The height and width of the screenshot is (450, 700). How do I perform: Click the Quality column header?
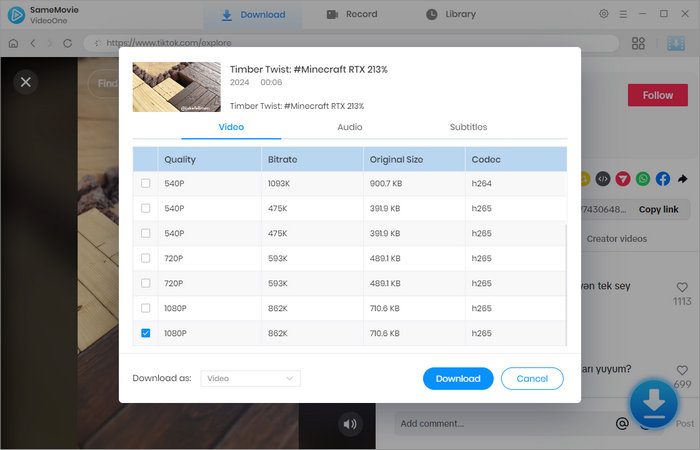pyautogui.click(x=209, y=159)
